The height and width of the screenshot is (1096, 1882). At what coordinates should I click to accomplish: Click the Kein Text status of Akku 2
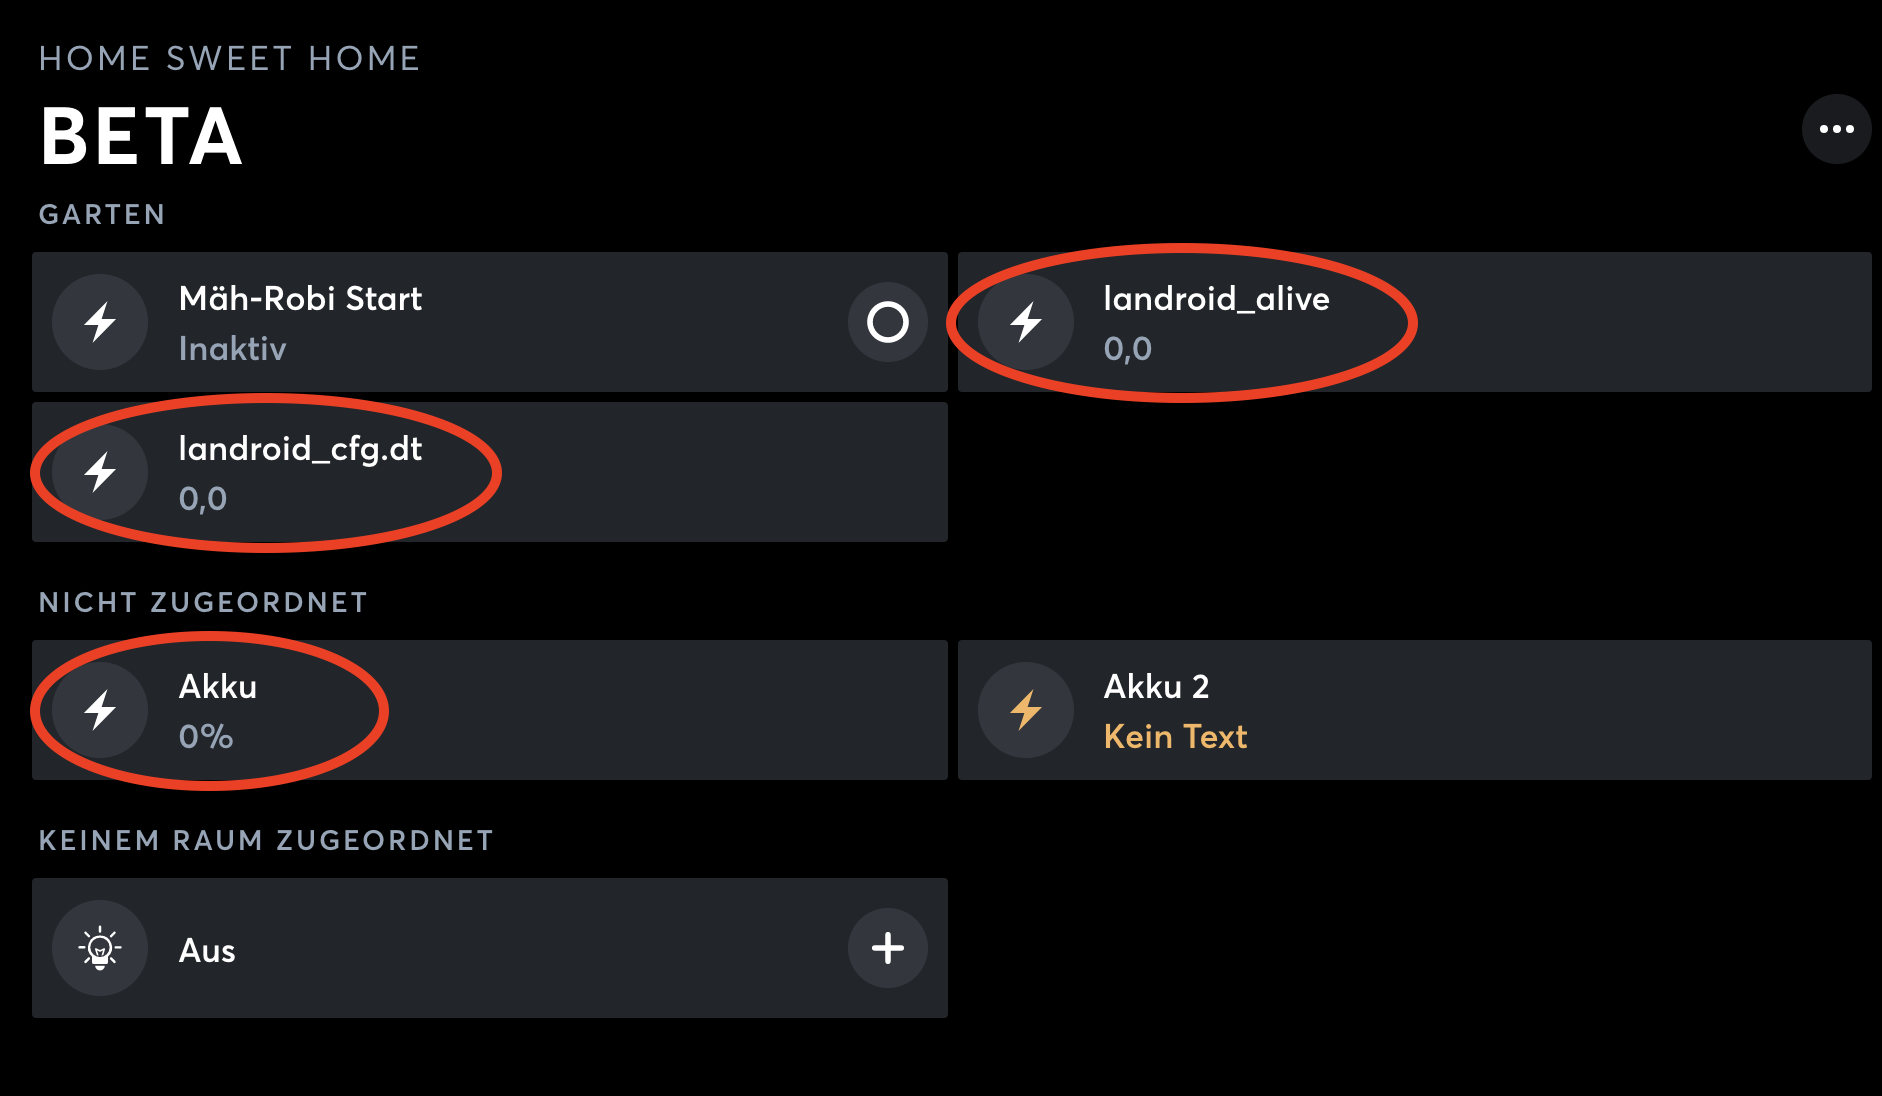coord(1175,737)
